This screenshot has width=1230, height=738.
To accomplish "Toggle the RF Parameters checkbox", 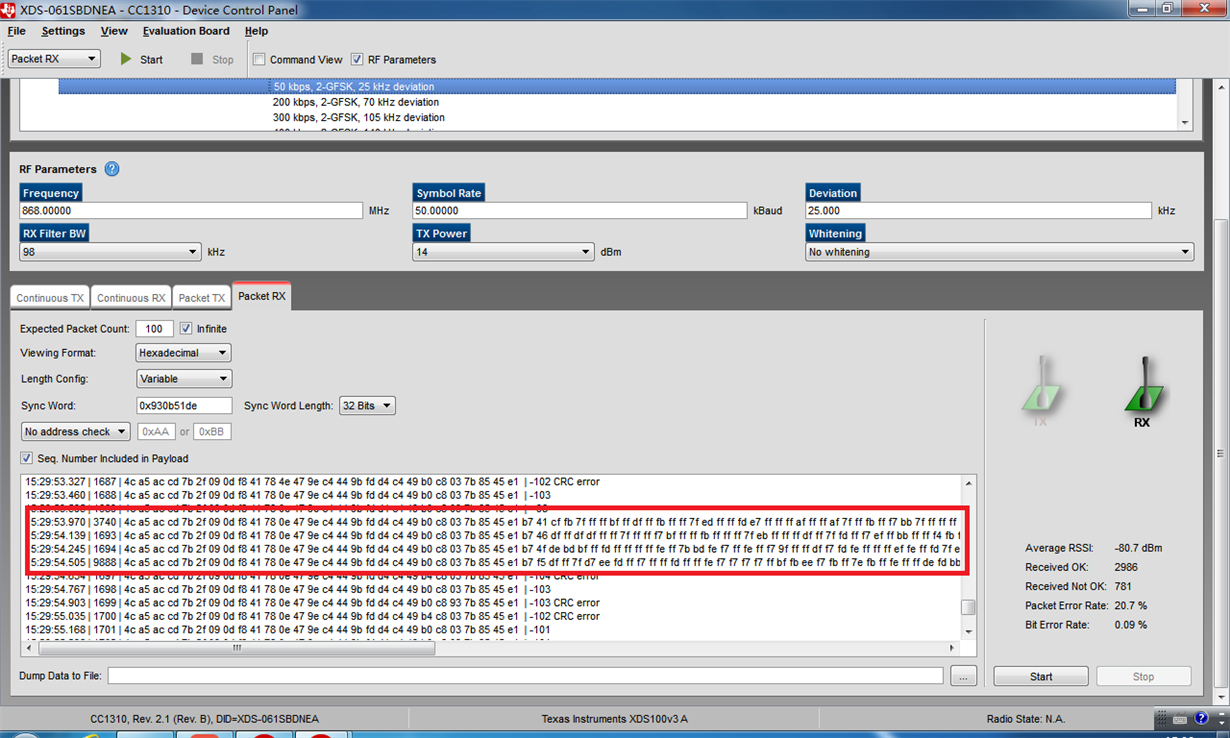I will (x=357, y=59).
